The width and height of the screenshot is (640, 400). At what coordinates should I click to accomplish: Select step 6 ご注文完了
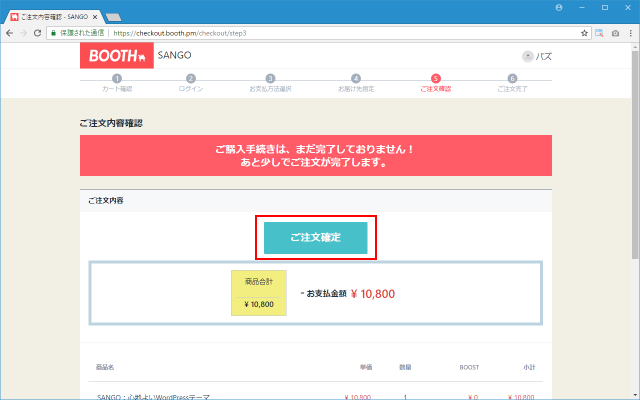pos(512,83)
